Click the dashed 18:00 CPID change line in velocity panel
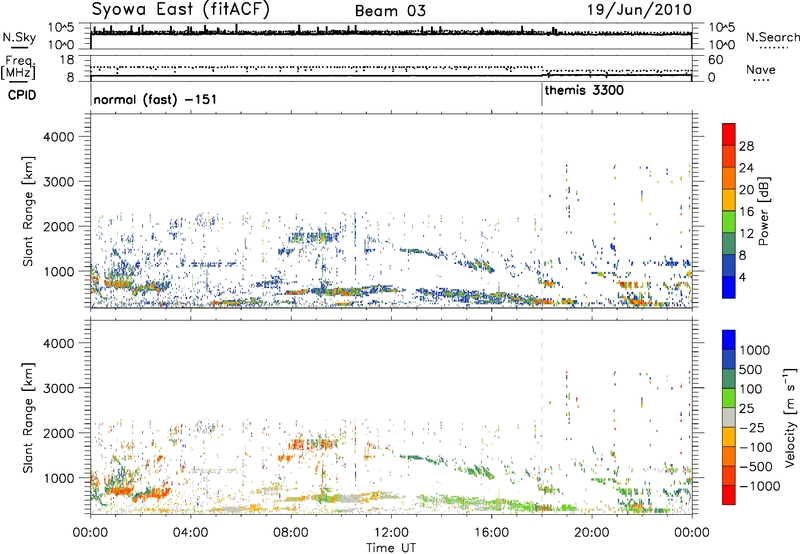The image size is (800, 554). pyautogui.click(x=542, y=417)
